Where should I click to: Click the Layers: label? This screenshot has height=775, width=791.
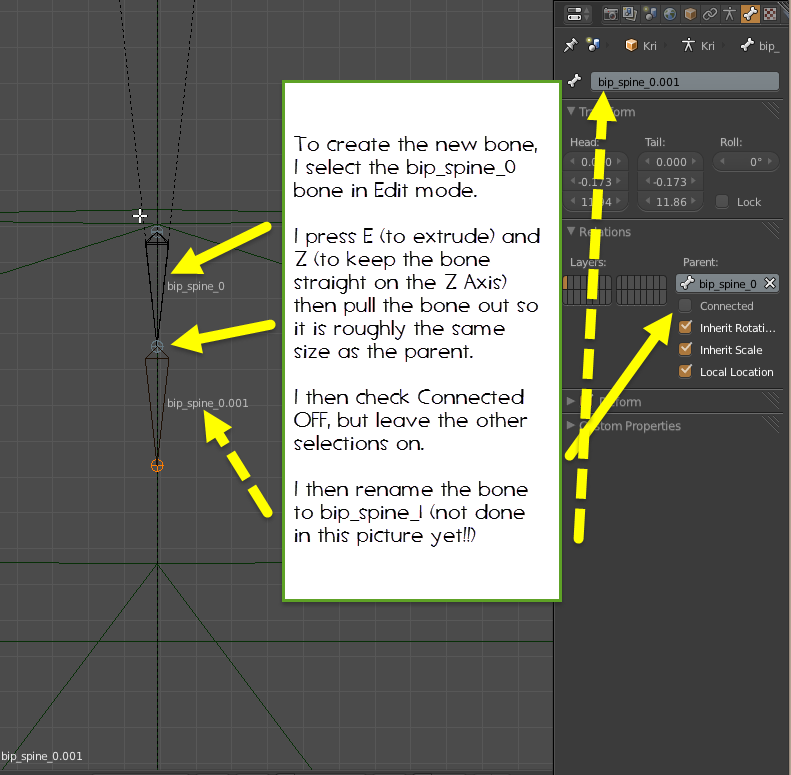coord(588,262)
